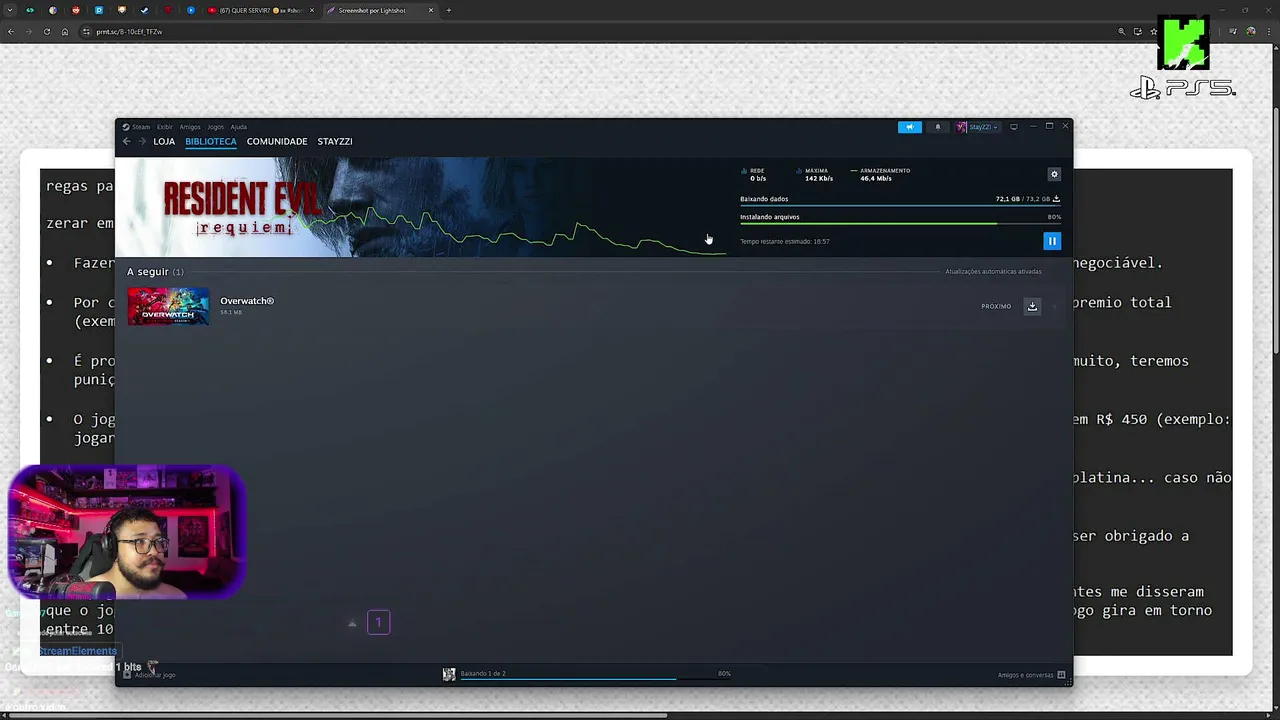Open the Exibir menu
The width and height of the screenshot is (1280, 720).
(x=164, y=127)
